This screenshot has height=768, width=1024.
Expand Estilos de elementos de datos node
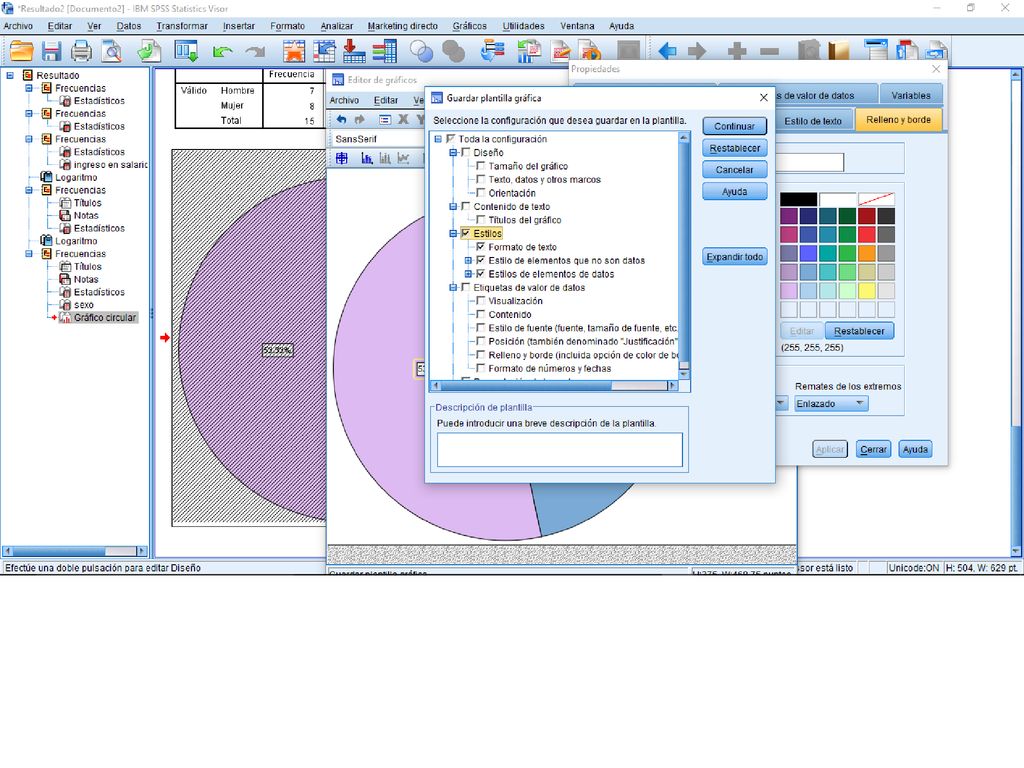[x=468, y=274]
